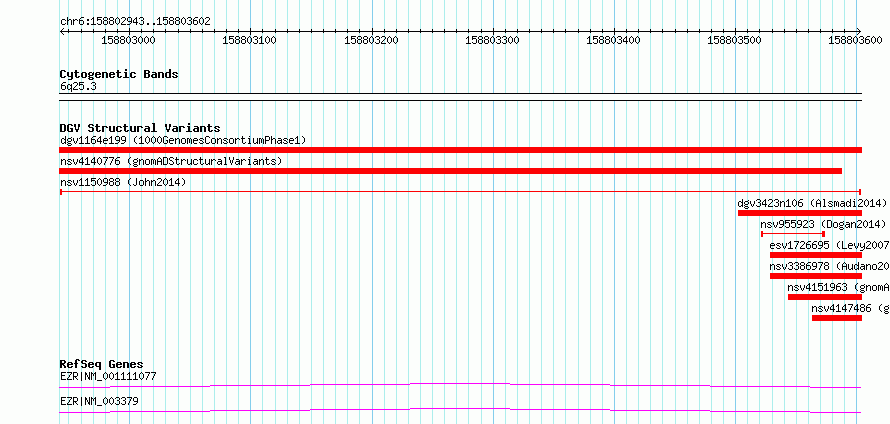The height and width of the screenshot is (424, 890).
Task: Click the magenta line of EZR|NM_003379
Action: coord(461,410)
